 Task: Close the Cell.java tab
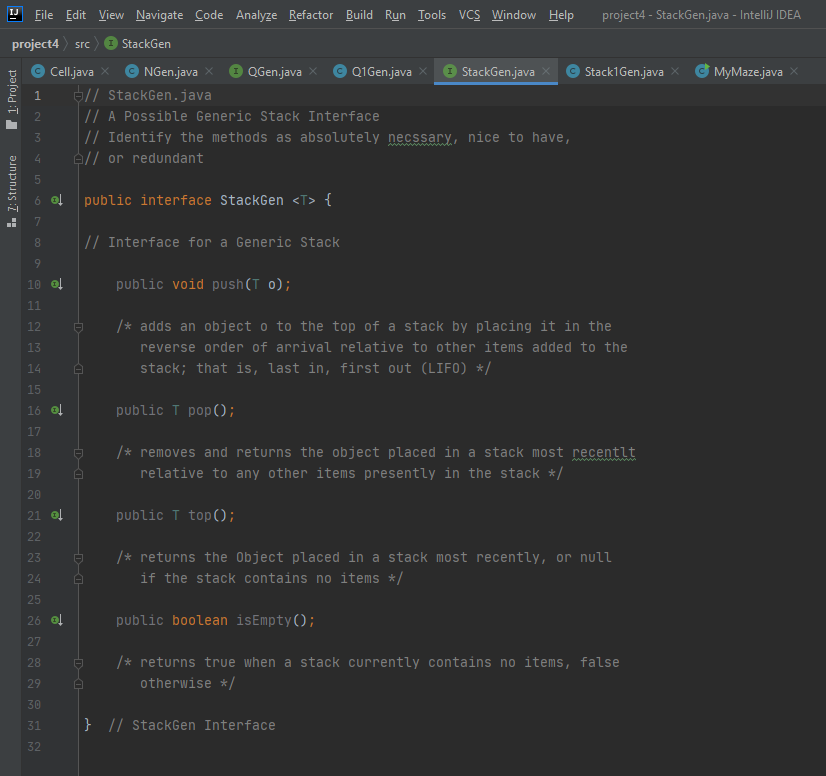click(x=105, y=71)
